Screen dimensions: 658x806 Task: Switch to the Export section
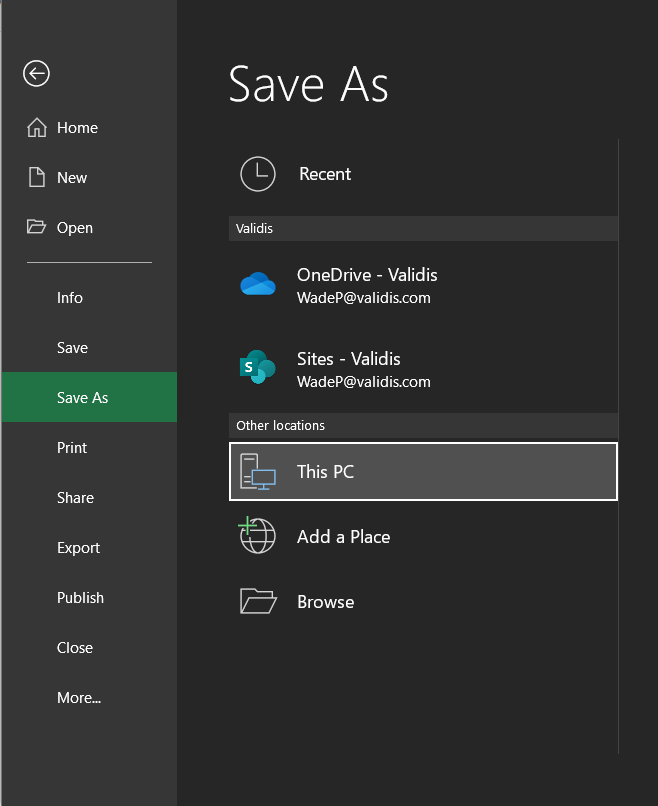pyautogui.click(x=78, y=547)
